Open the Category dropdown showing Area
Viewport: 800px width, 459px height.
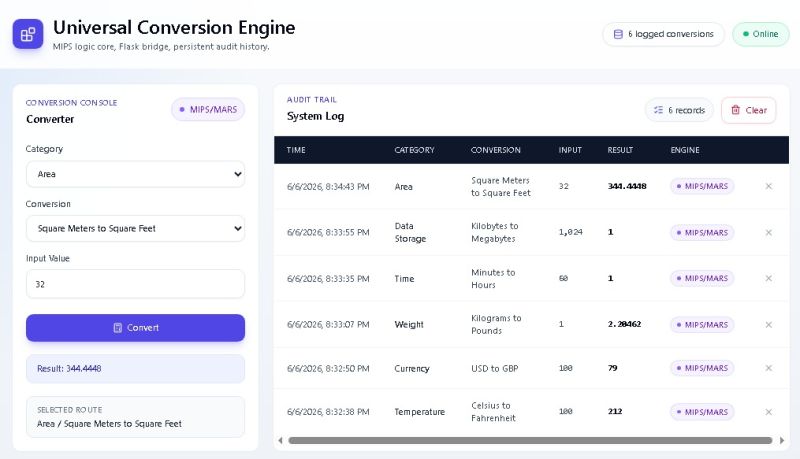(x=135, y=174)
